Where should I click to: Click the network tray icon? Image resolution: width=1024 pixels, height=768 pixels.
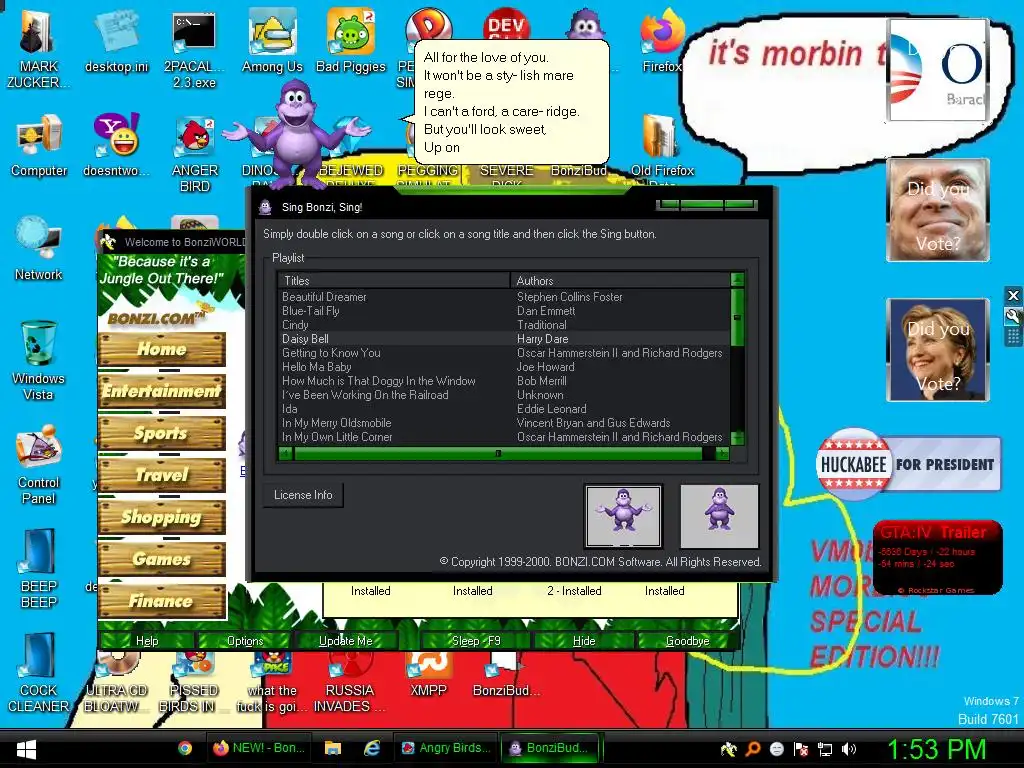[x=825, y=749]
